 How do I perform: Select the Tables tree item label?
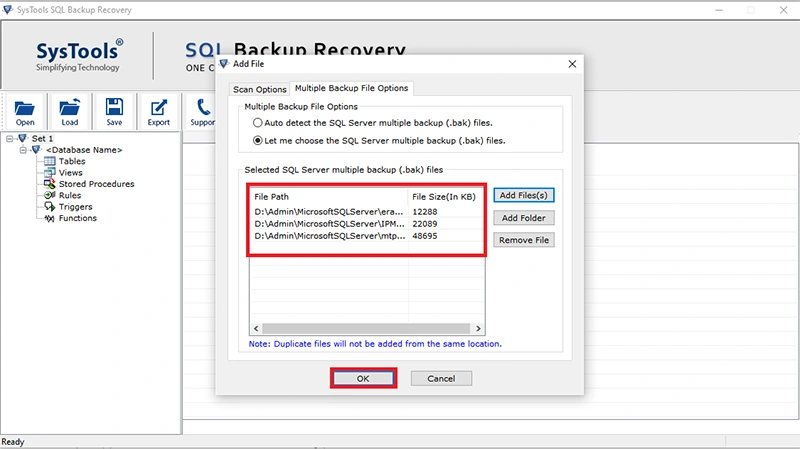[72, 161]
